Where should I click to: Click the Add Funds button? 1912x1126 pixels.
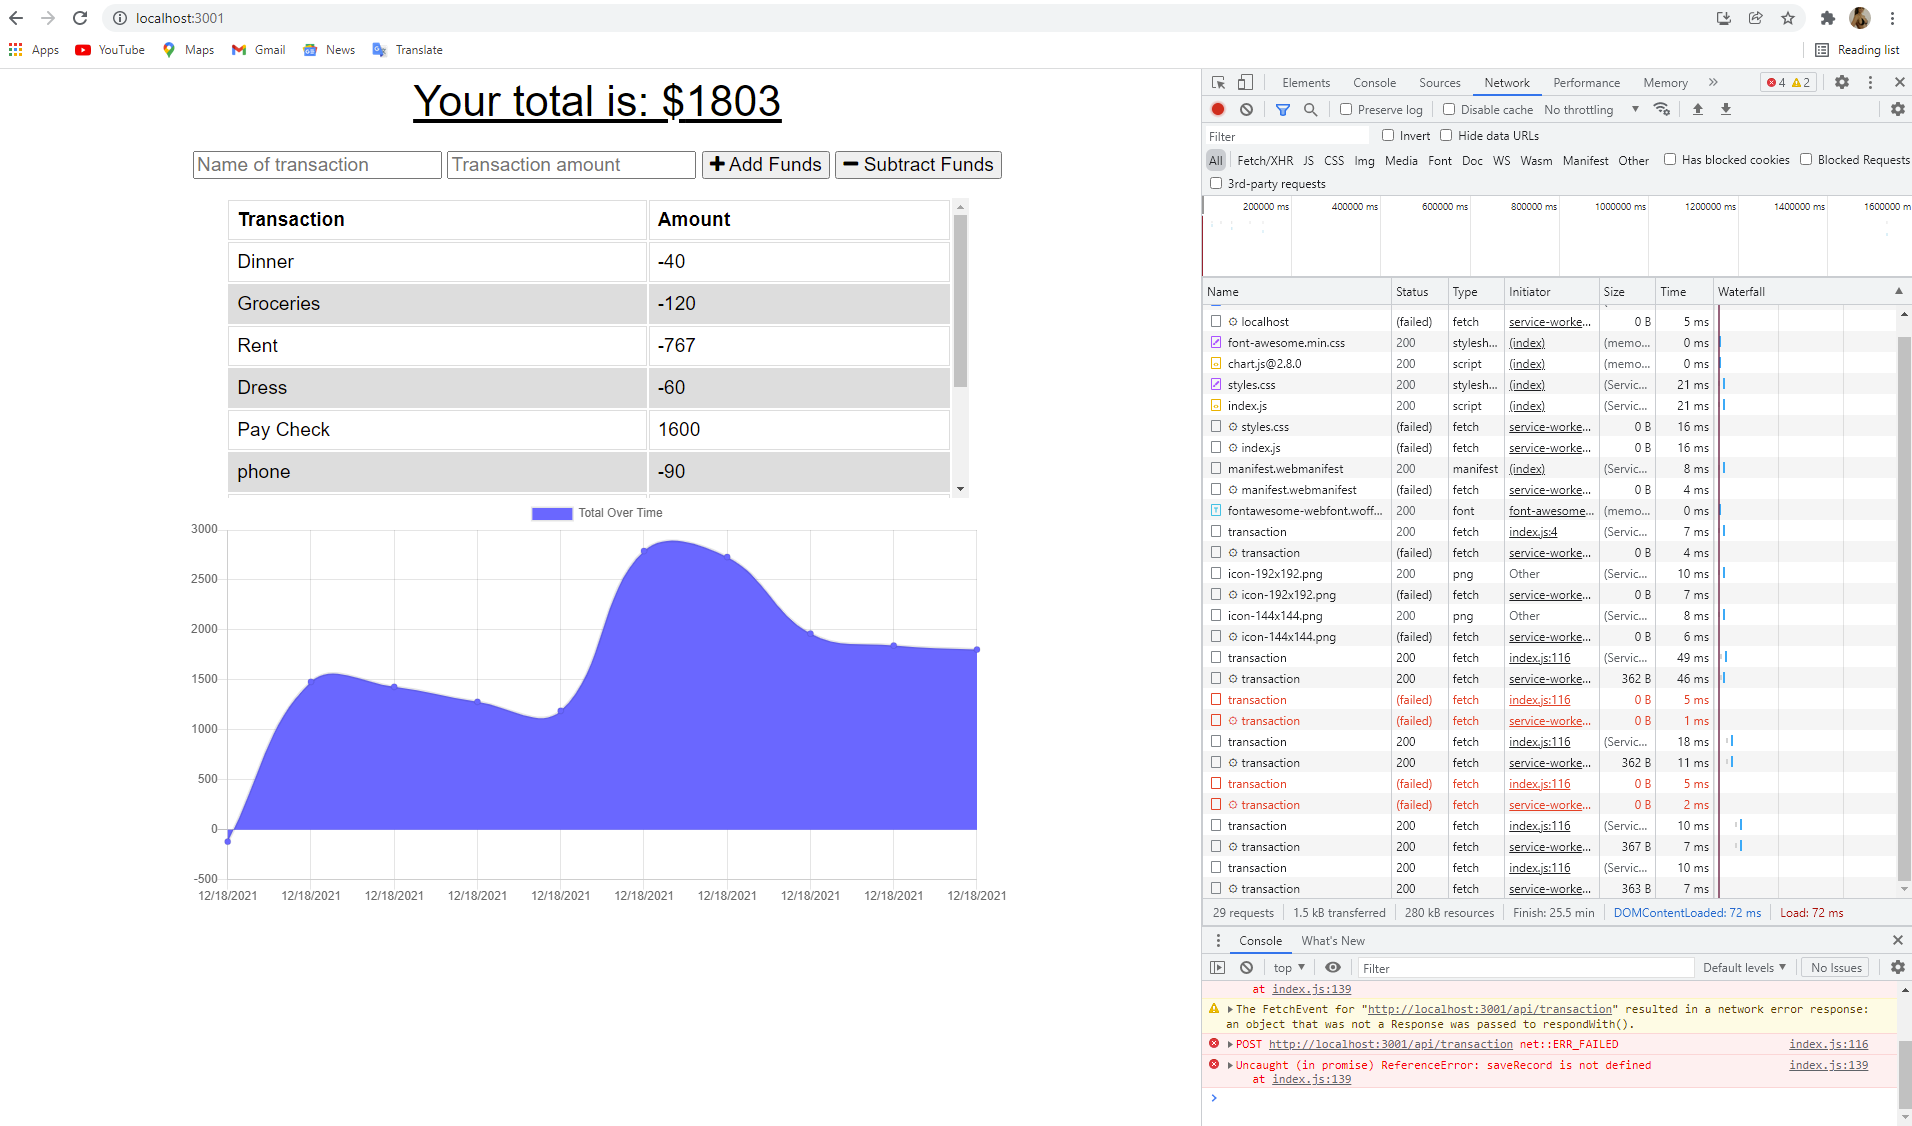tap(765, 164)
